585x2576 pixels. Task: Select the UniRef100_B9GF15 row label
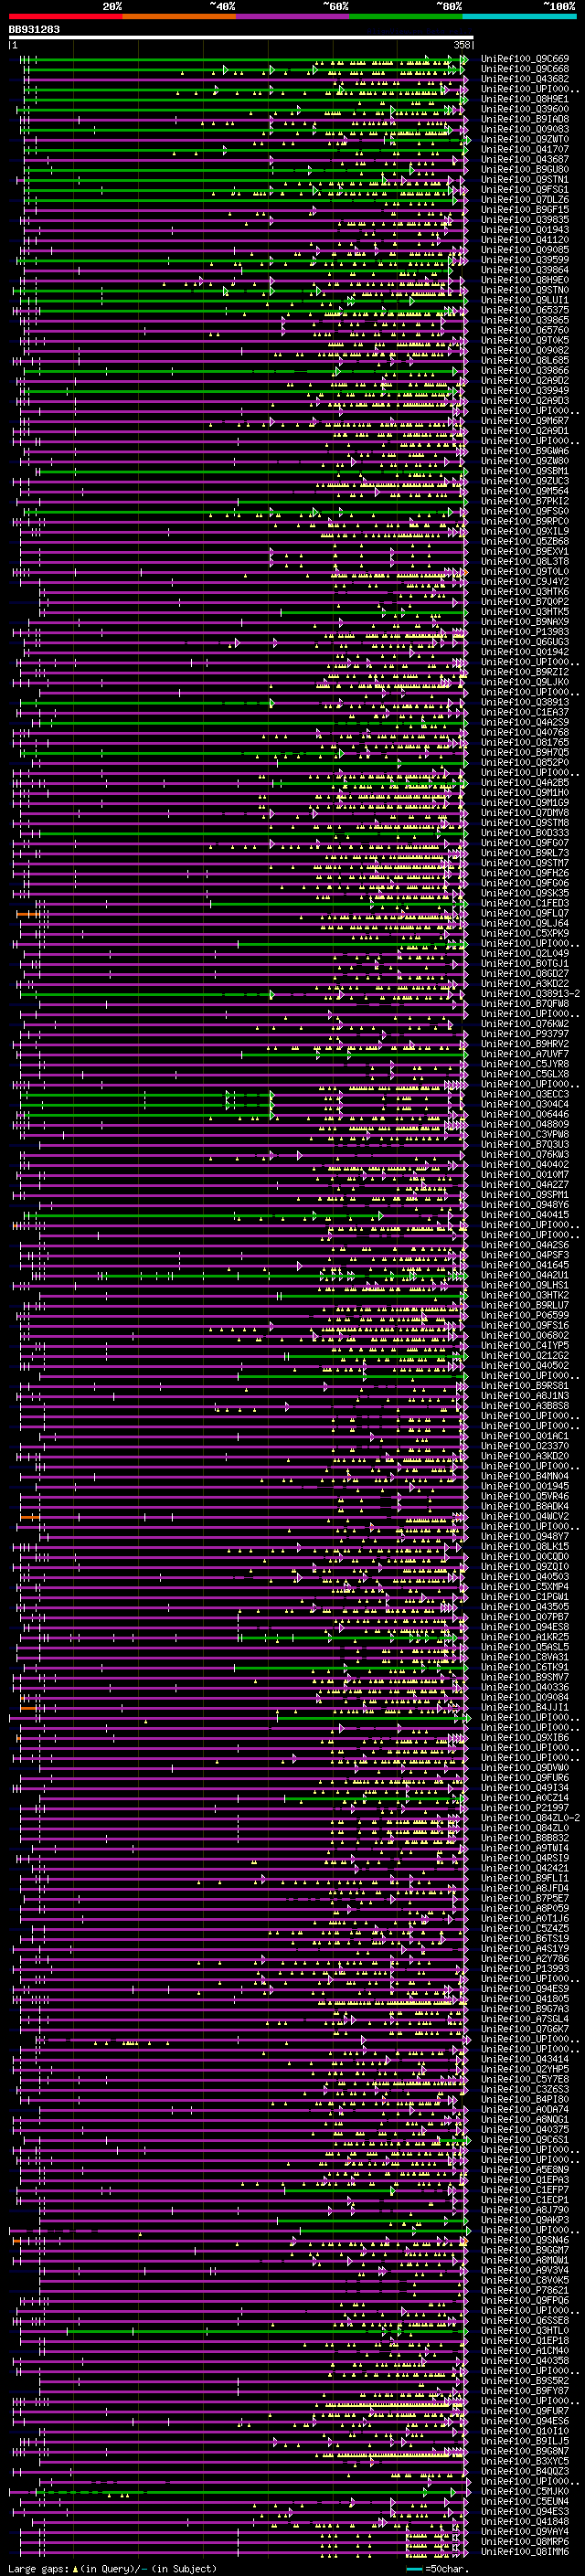click(525, 210)
